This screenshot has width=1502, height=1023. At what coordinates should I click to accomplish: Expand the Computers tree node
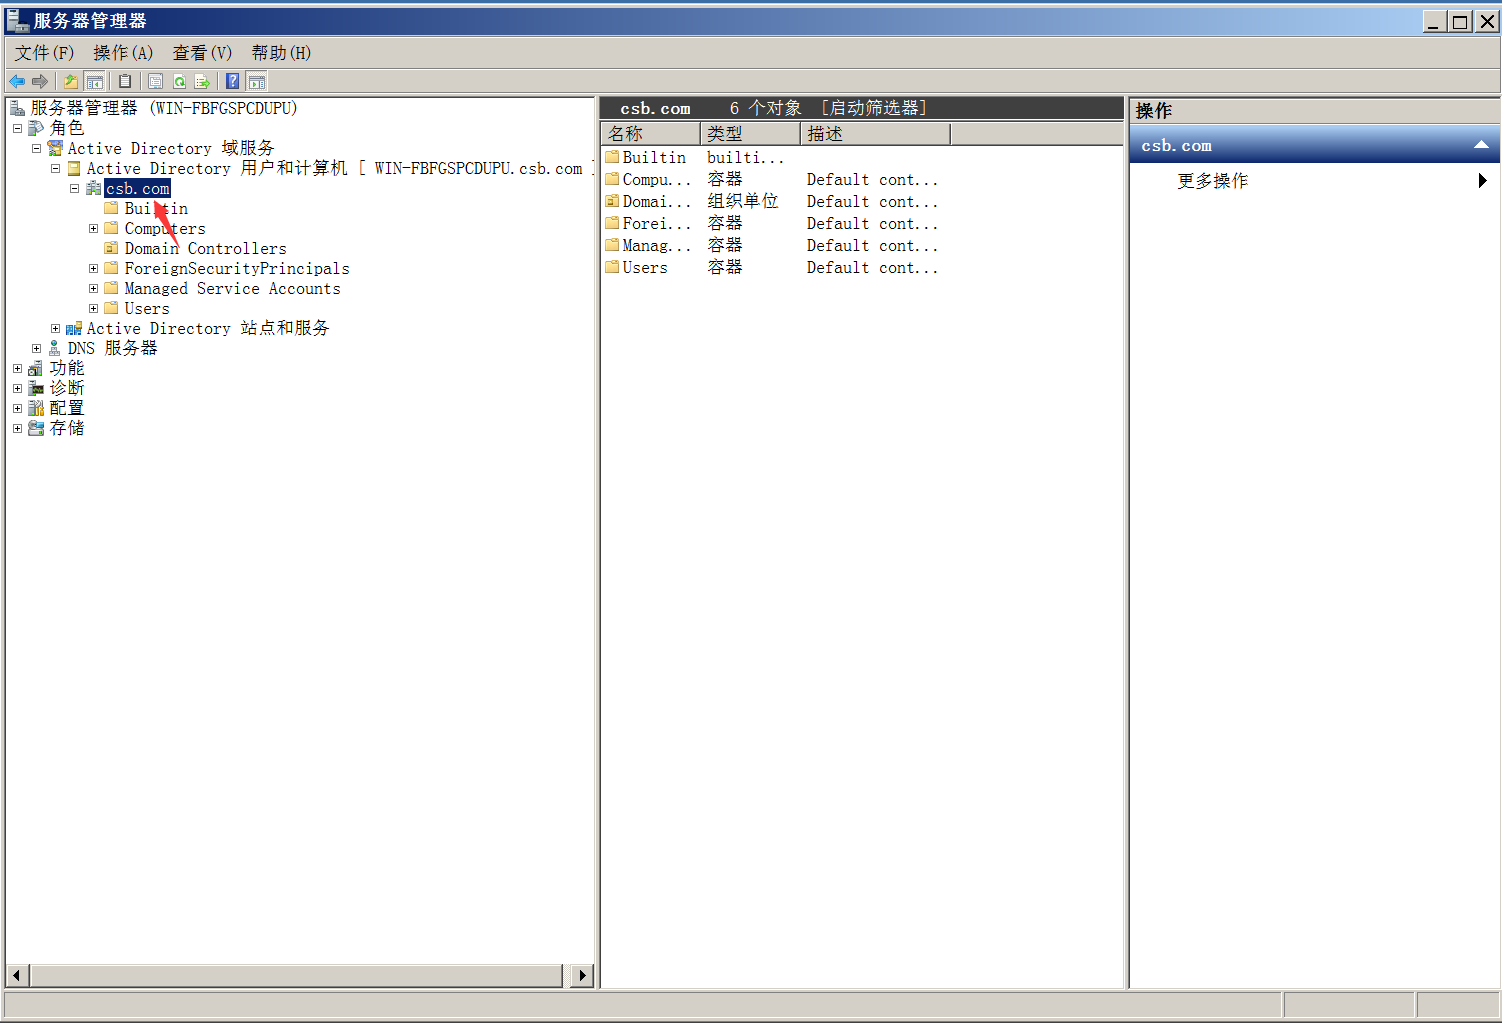[x=94, y=229]
